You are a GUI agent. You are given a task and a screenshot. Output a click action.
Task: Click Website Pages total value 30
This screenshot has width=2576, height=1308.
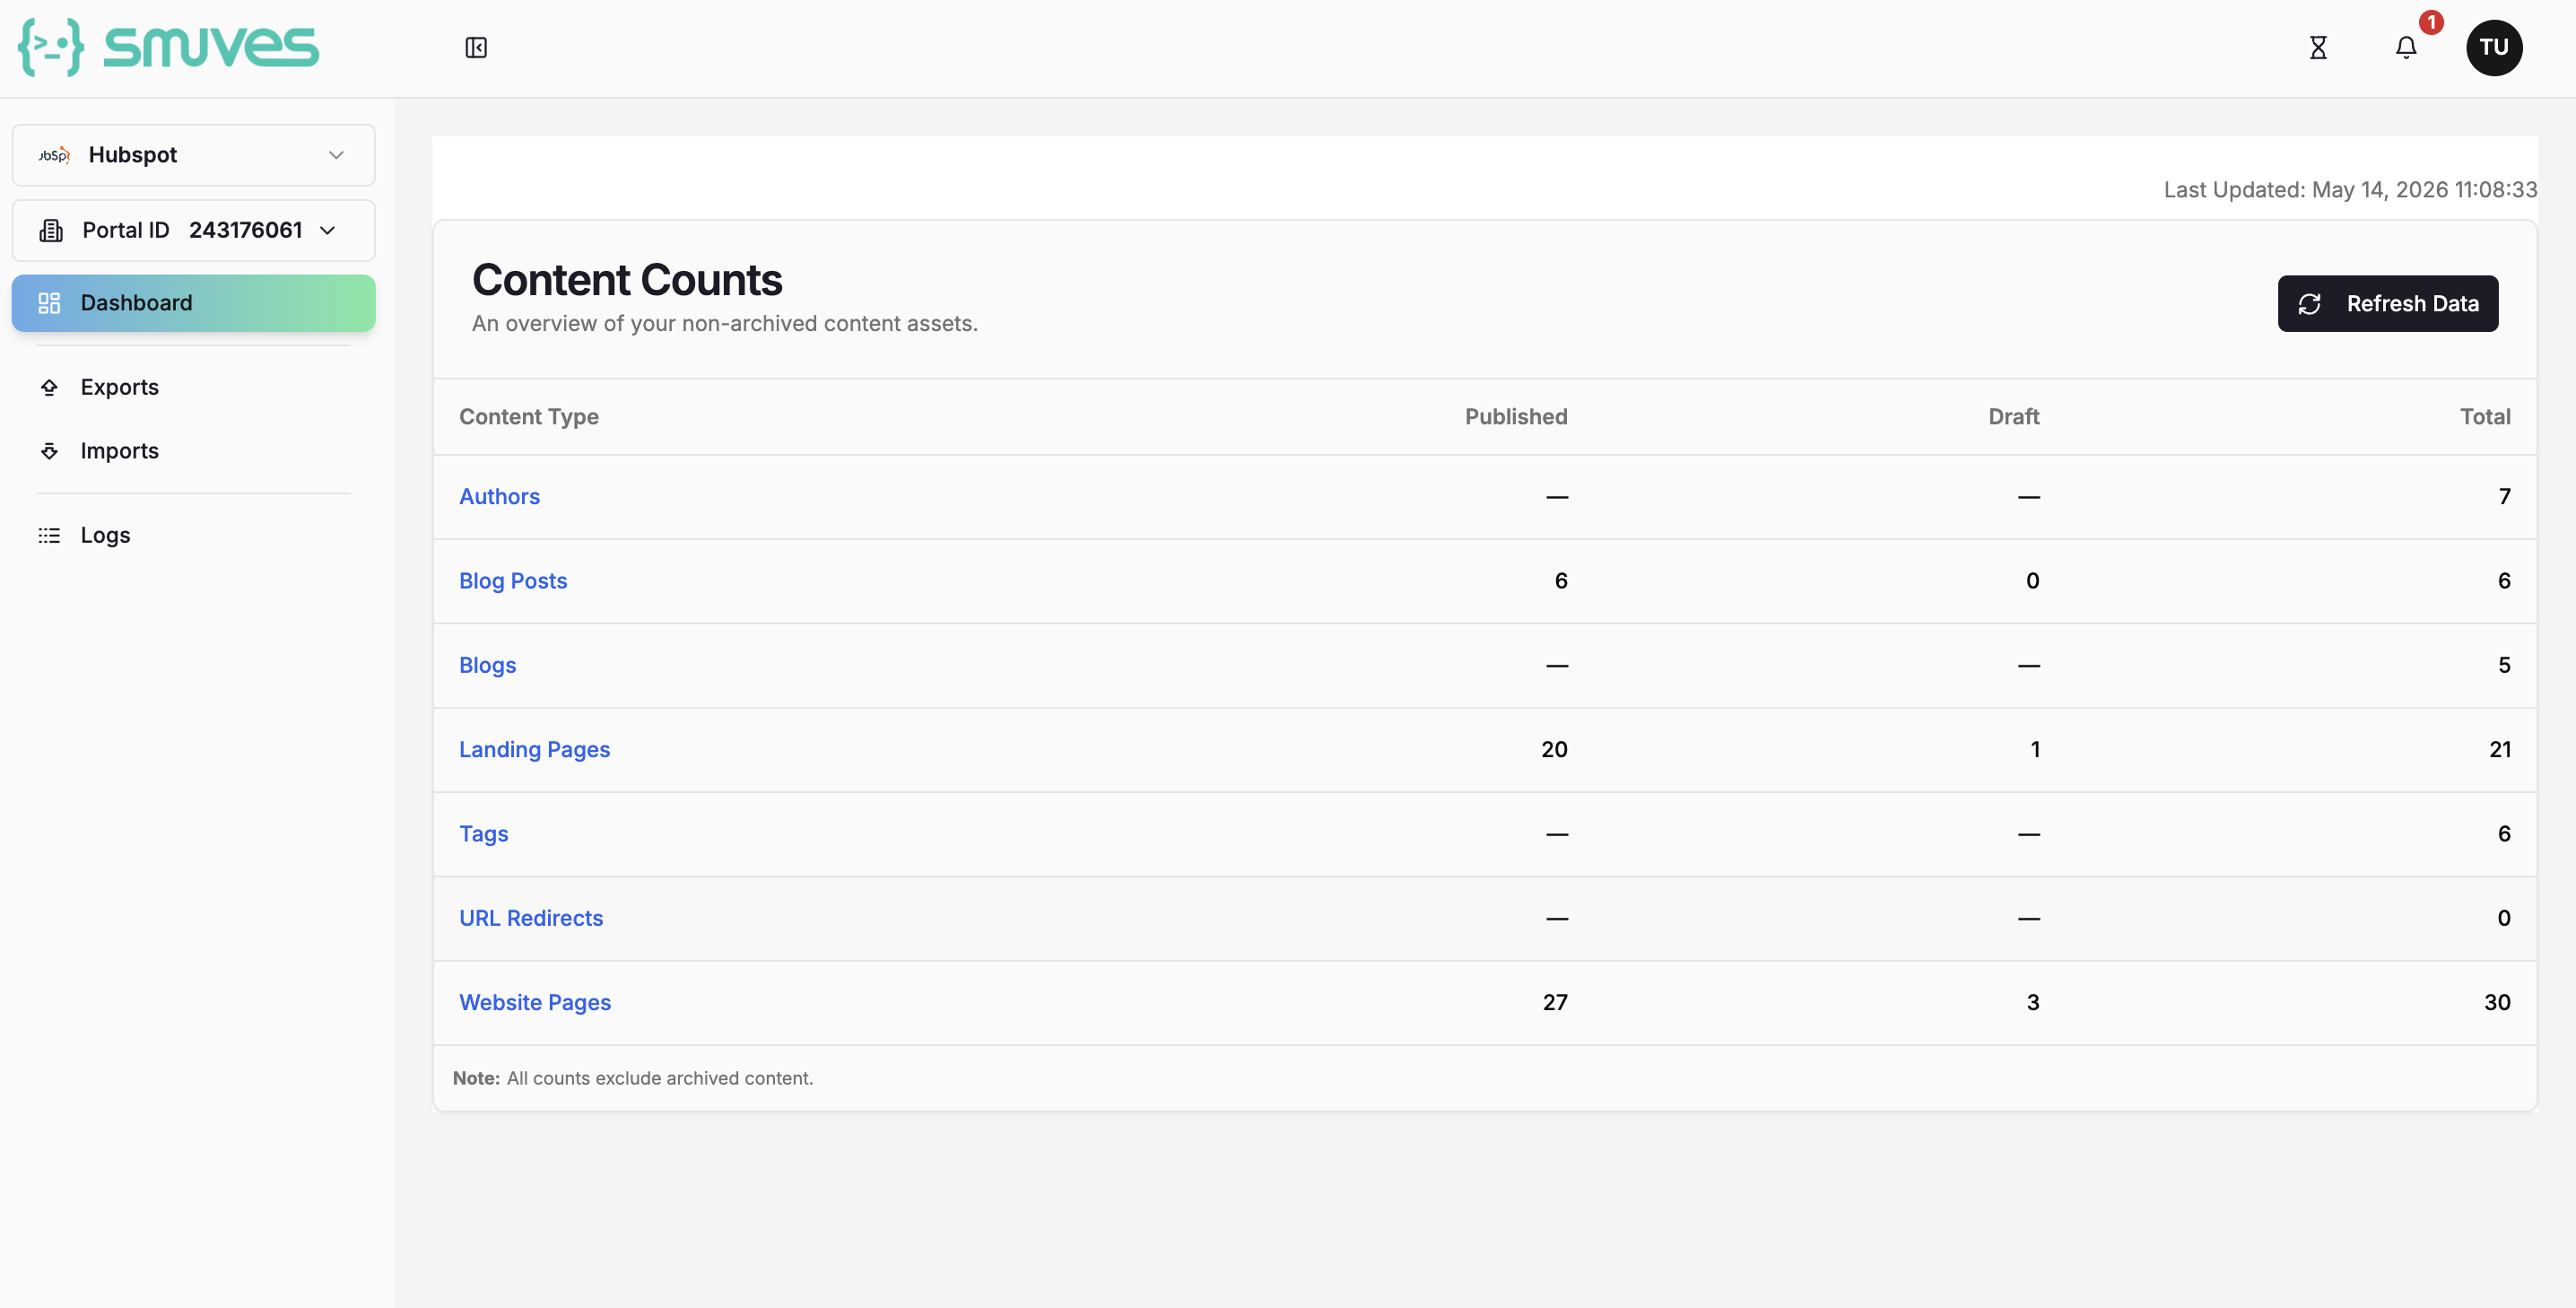coord(2497,1002)
